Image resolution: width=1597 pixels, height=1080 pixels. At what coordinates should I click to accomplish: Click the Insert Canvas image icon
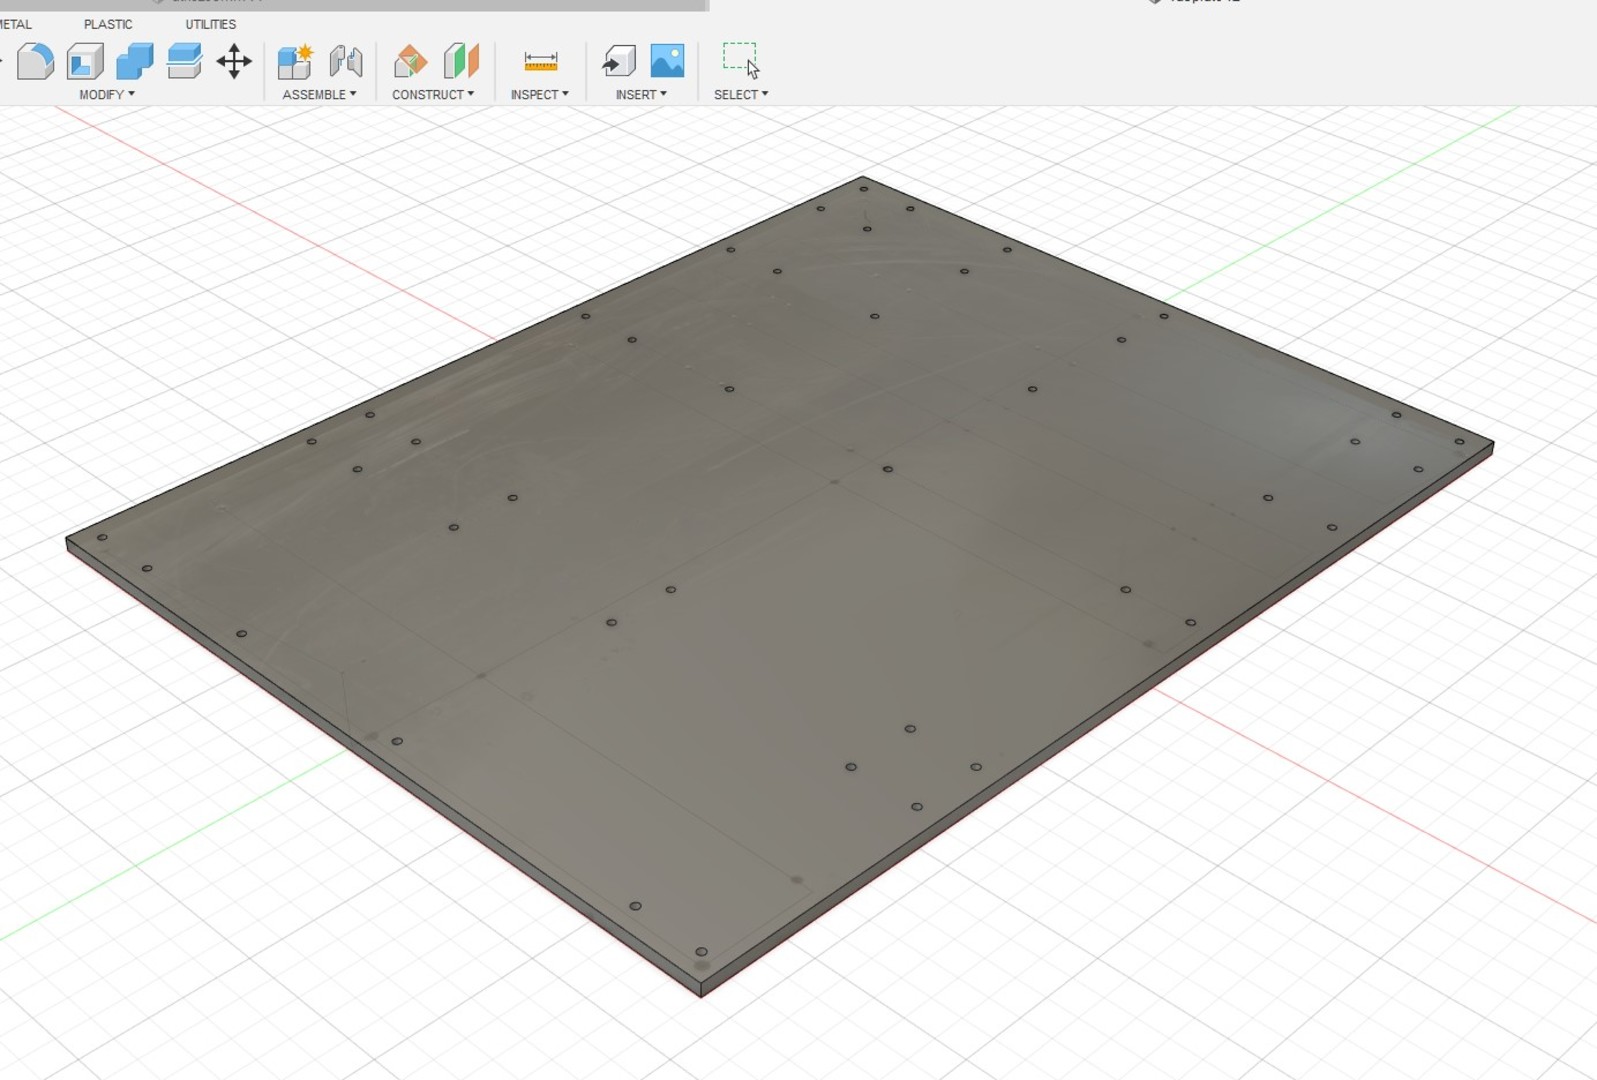pyautogui.click(x=667, y=61)
